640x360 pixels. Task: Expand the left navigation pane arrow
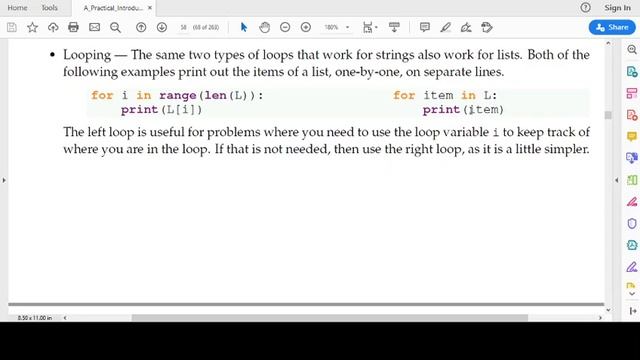[x=4, y=180]
